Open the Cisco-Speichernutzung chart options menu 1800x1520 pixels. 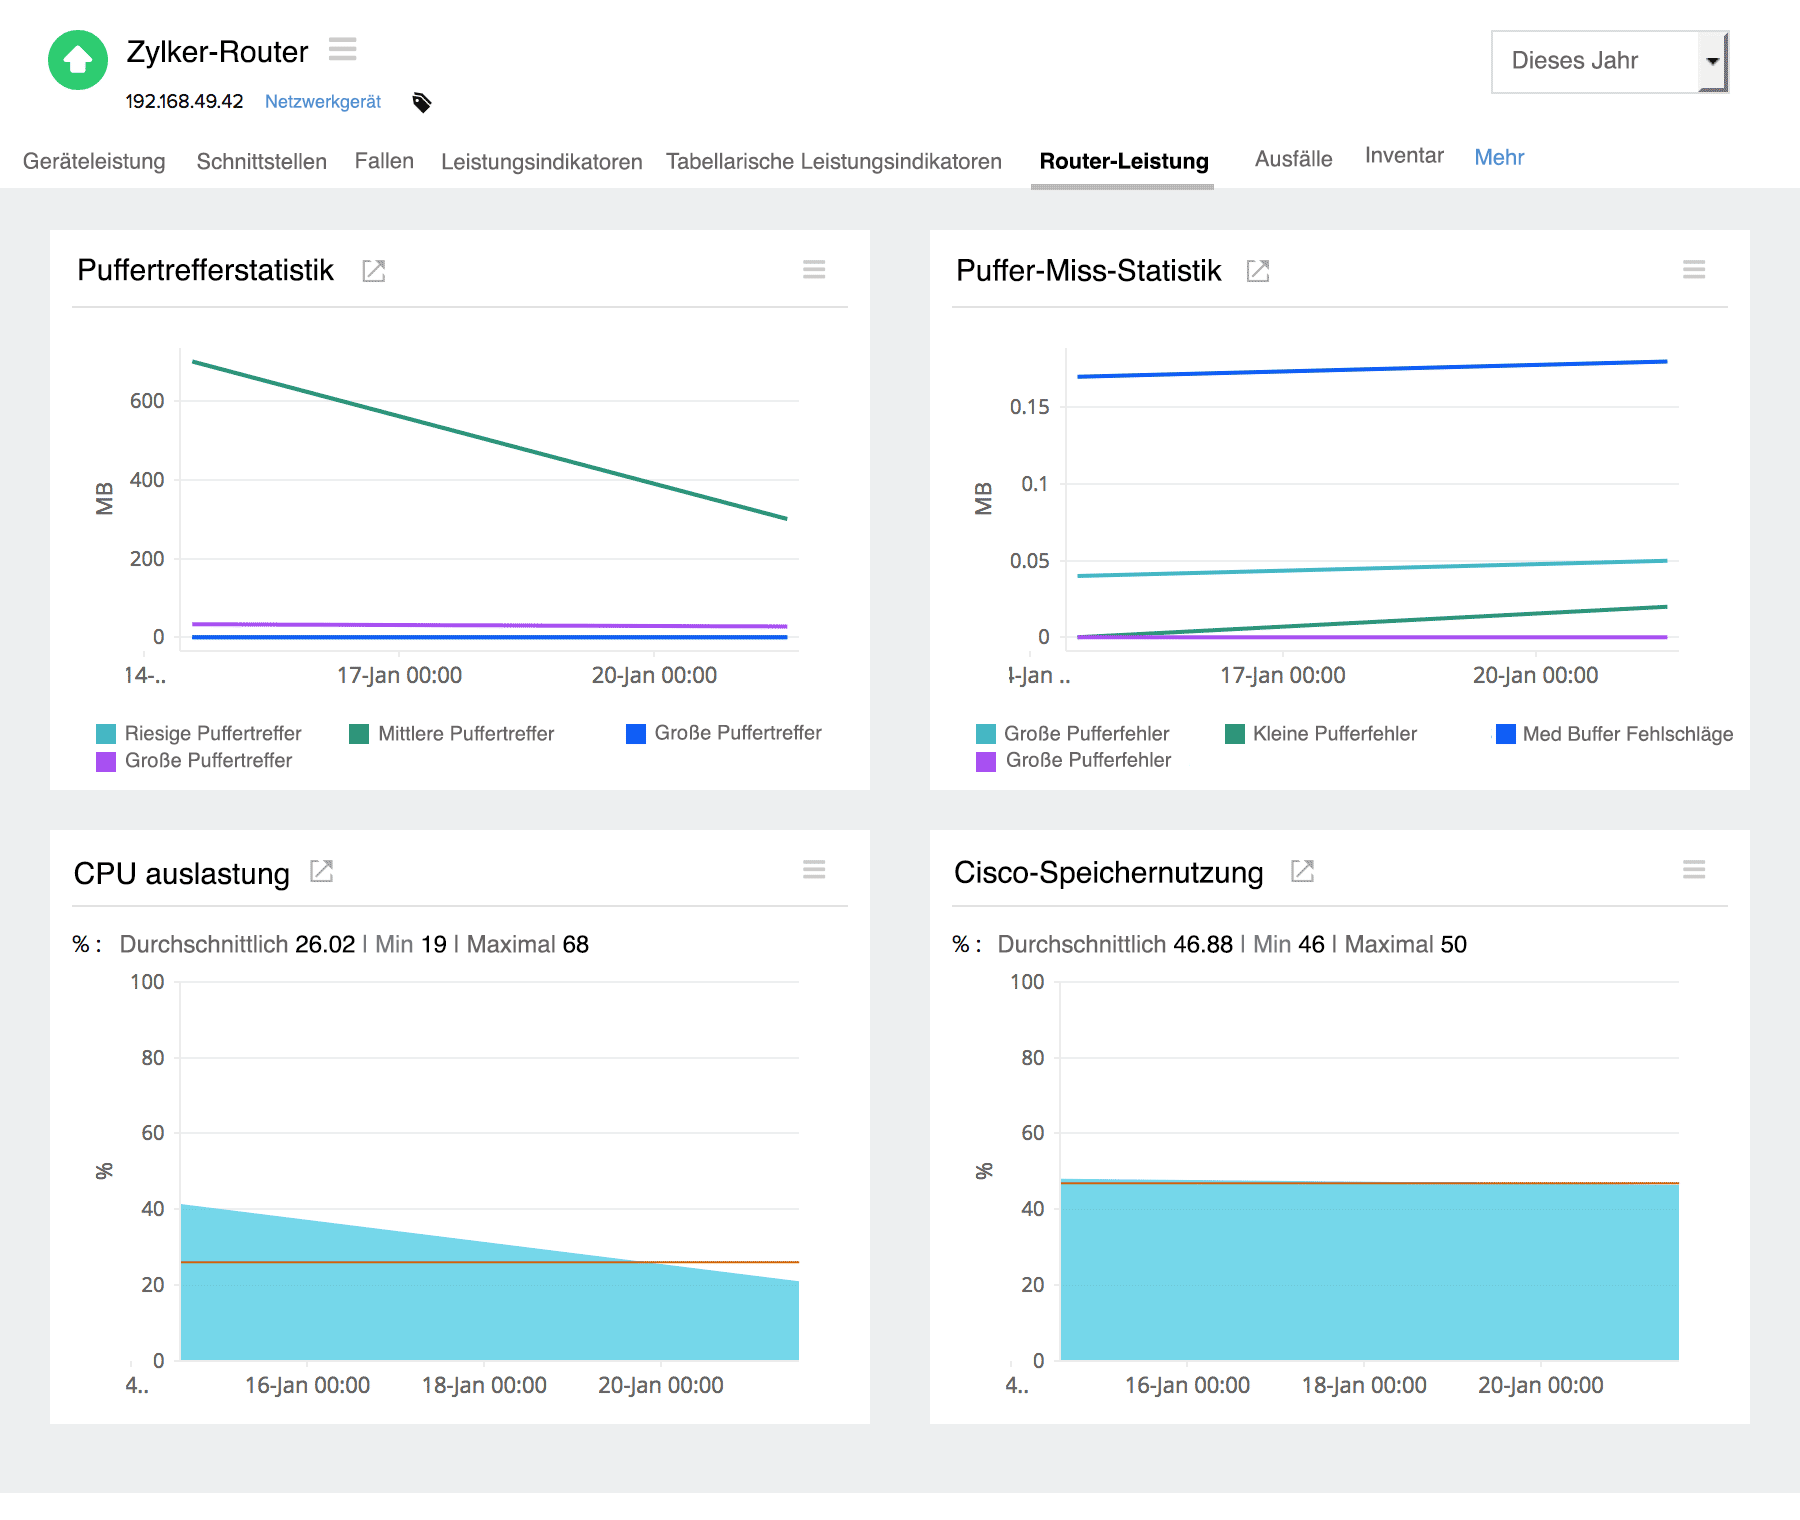(1694, 870)
